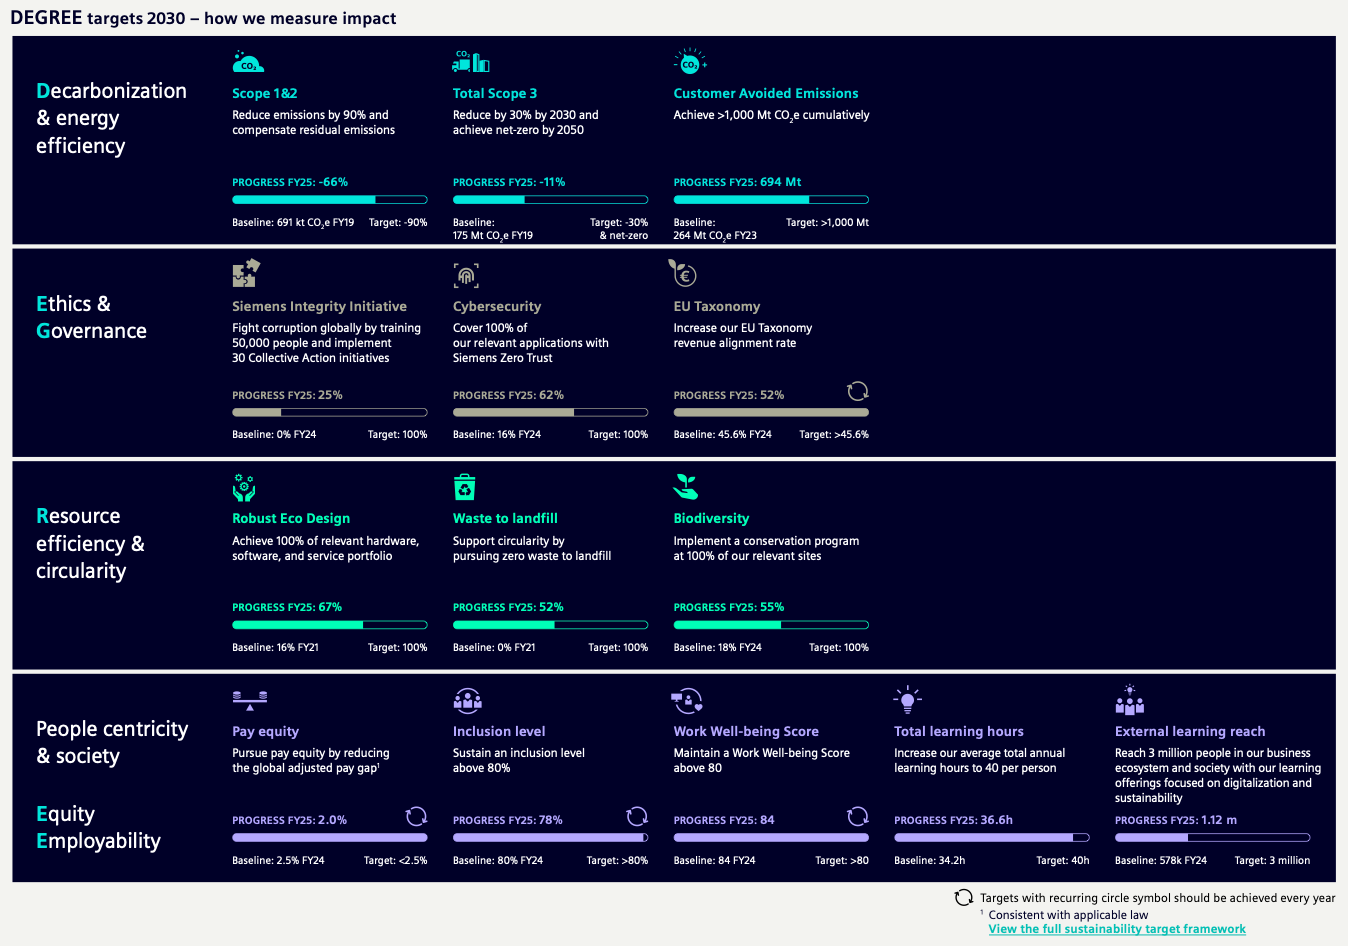The image size is (1348, 946).
Task: Select the Biodiversity plant-in-hand icon
Action: (x=686, y=487)
